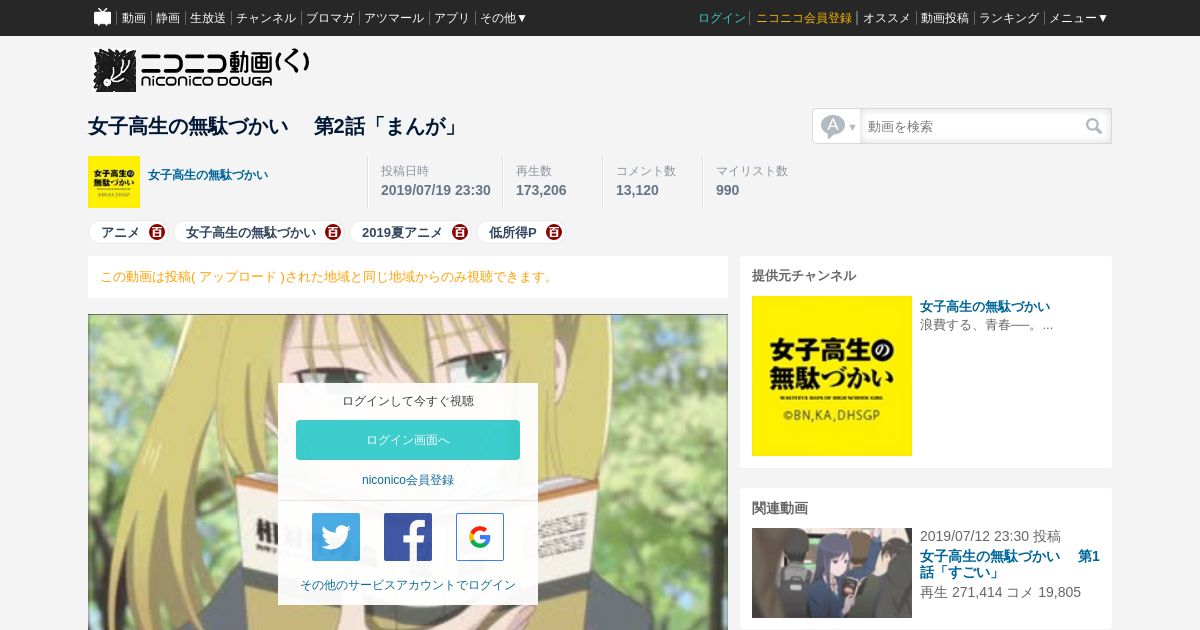Log in with Facebook icon
The width and height of the screenshot is (1200, 630).
pos(408,537)
